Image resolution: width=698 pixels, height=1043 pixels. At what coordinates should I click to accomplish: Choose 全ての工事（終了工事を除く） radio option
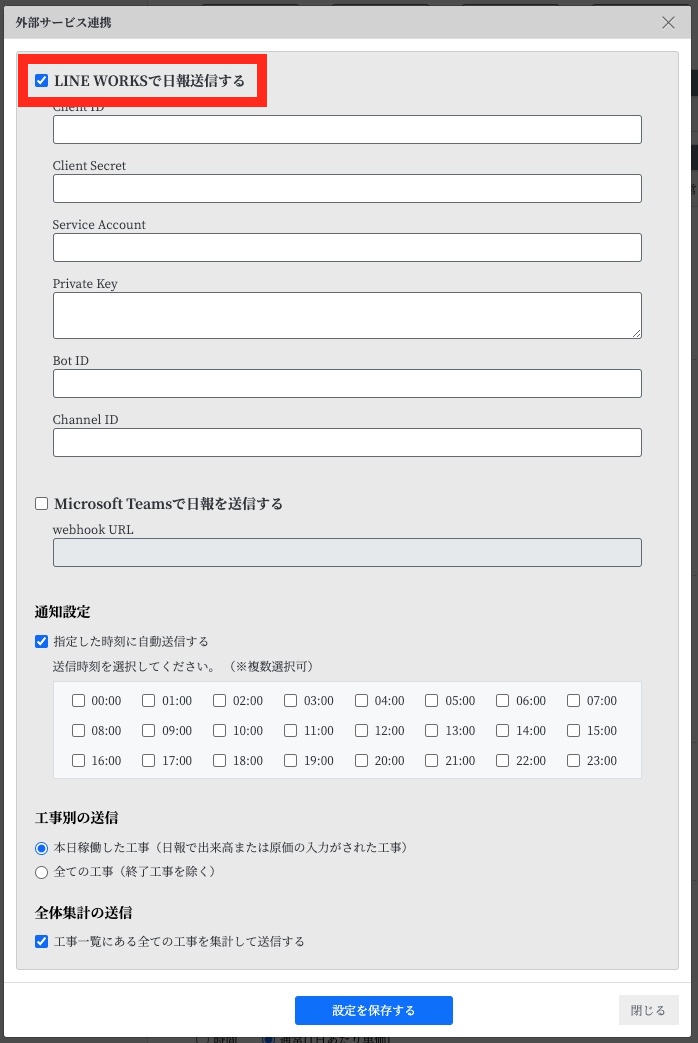point(41,872)
